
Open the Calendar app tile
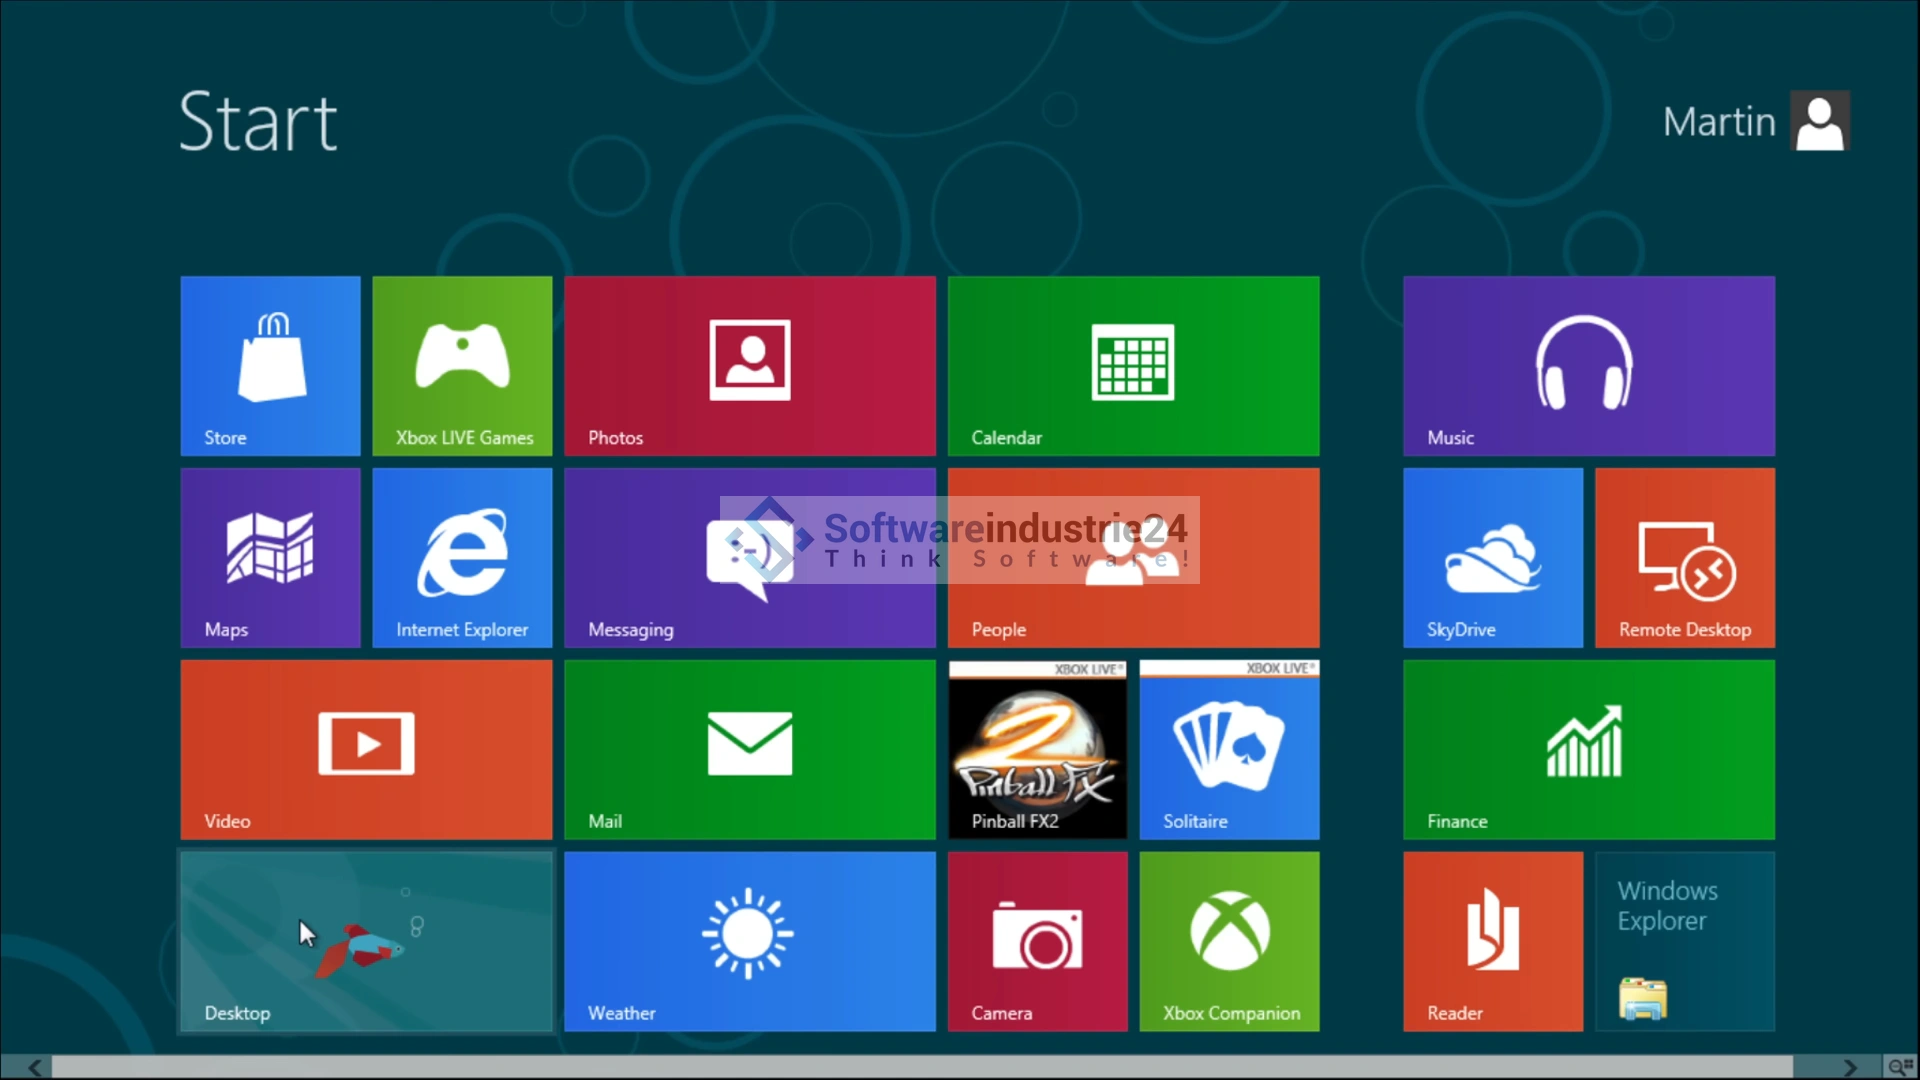pos(1133,366)
